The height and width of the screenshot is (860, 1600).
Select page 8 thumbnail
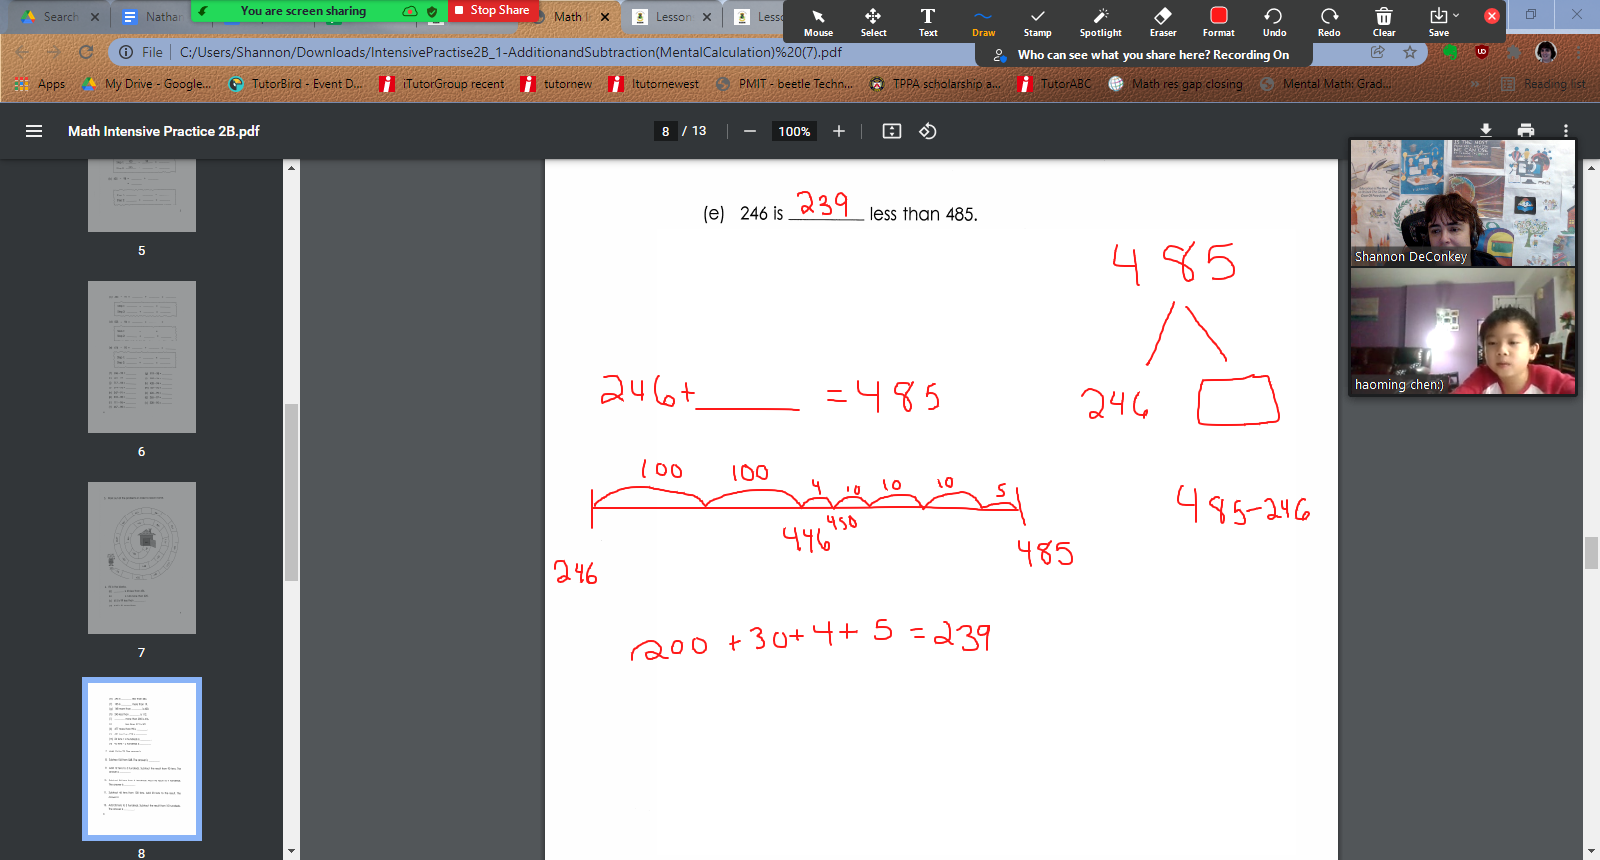pyautogui.click(x=142, y=759)
